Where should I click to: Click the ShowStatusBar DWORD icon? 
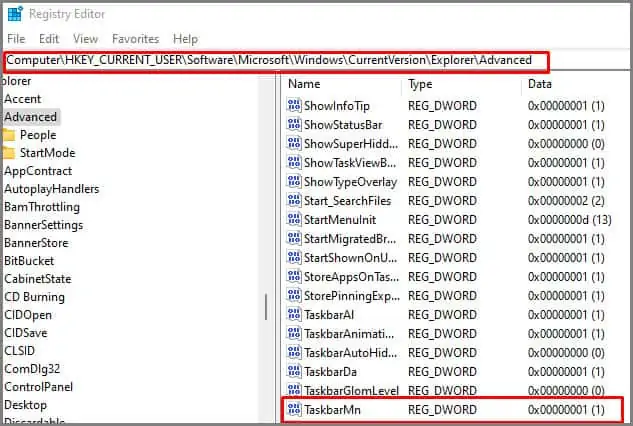[294, 124]
